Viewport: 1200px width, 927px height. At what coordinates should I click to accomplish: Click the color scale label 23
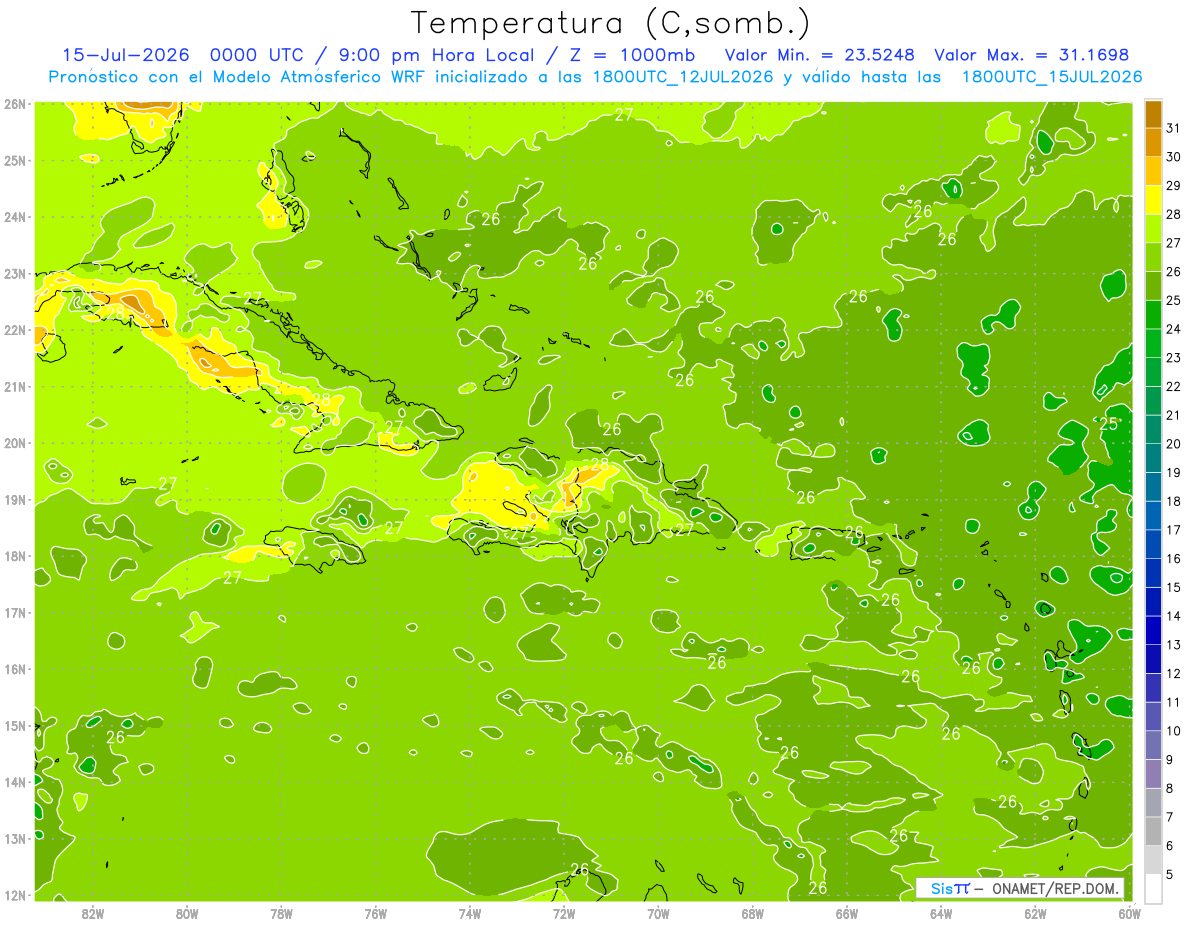click(x=1173, y=358)
